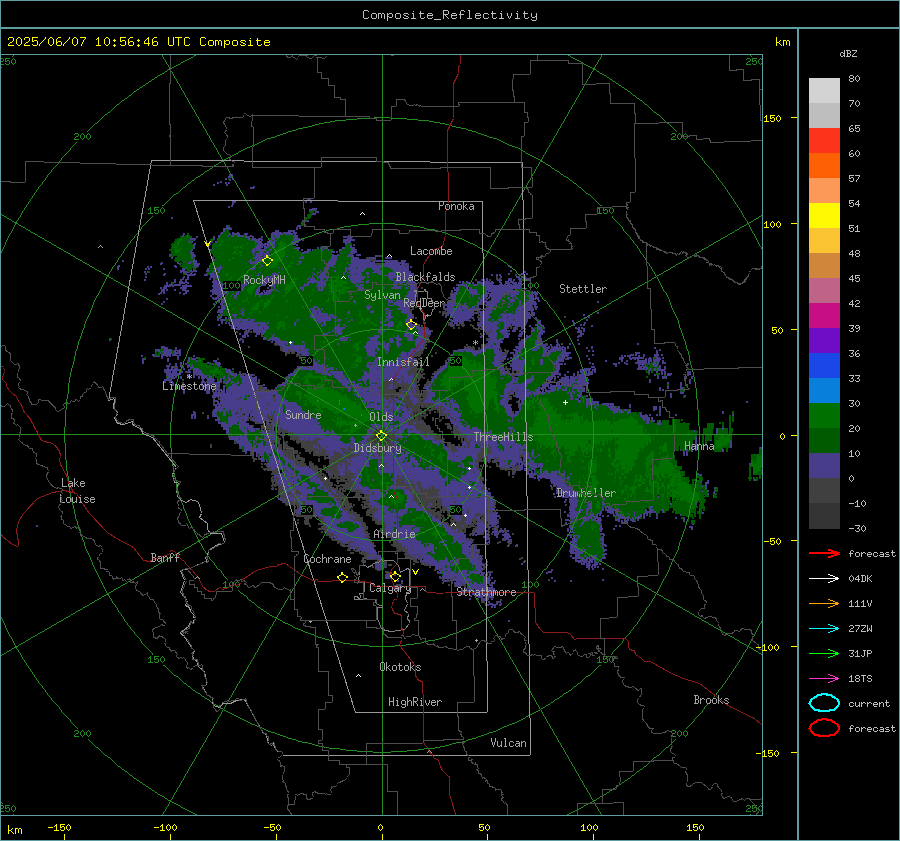Select the 65 dBZ red color swatch

824,140
